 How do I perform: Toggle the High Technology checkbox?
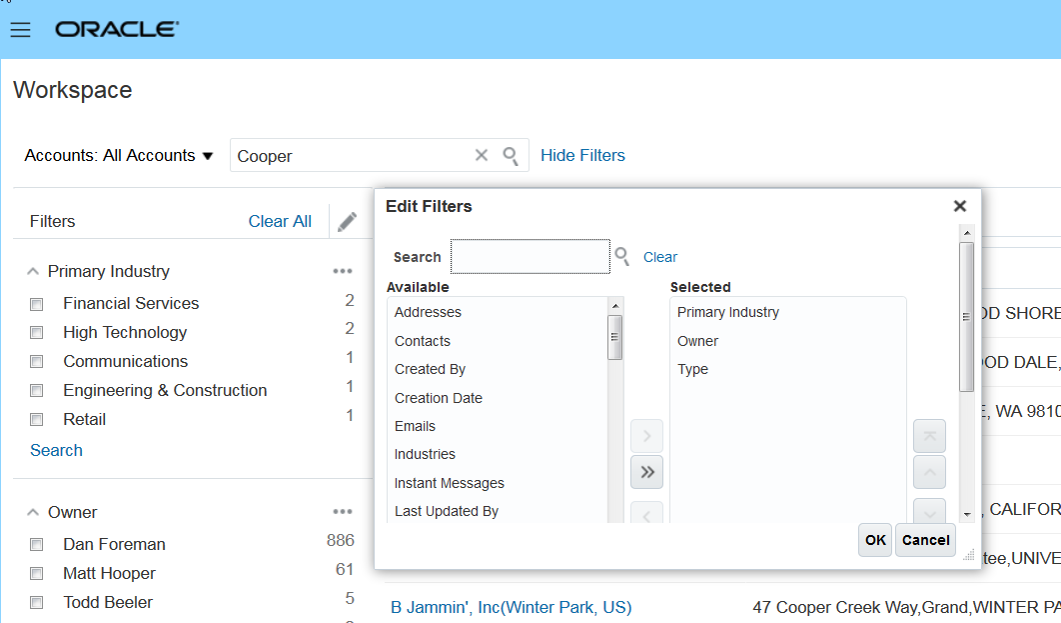(37, 333)
